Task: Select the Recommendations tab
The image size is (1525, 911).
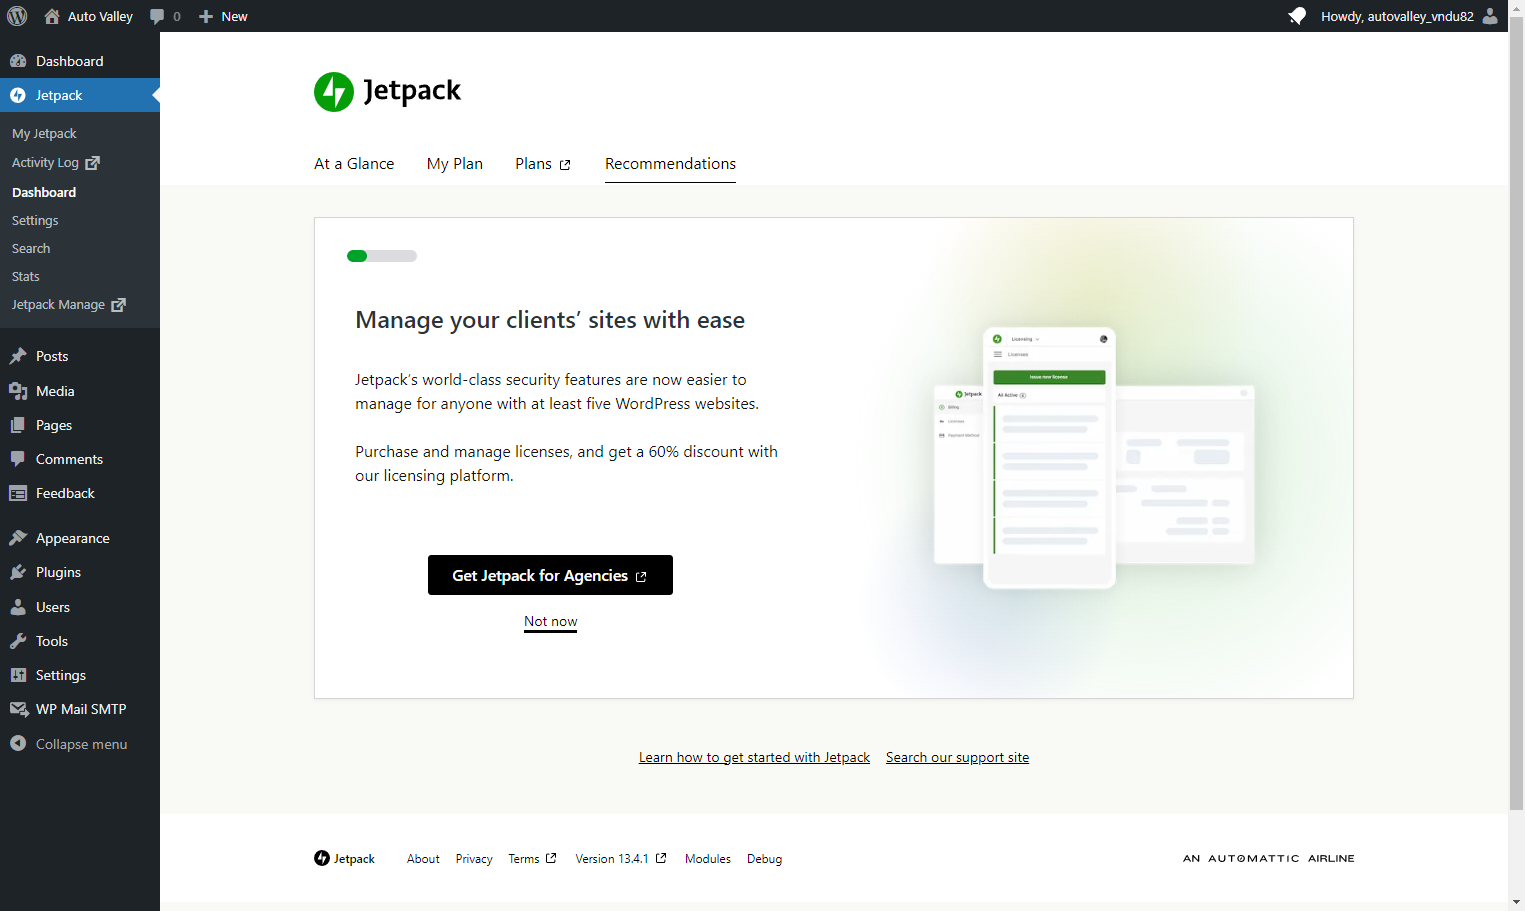Action: [x=670, y=164]
